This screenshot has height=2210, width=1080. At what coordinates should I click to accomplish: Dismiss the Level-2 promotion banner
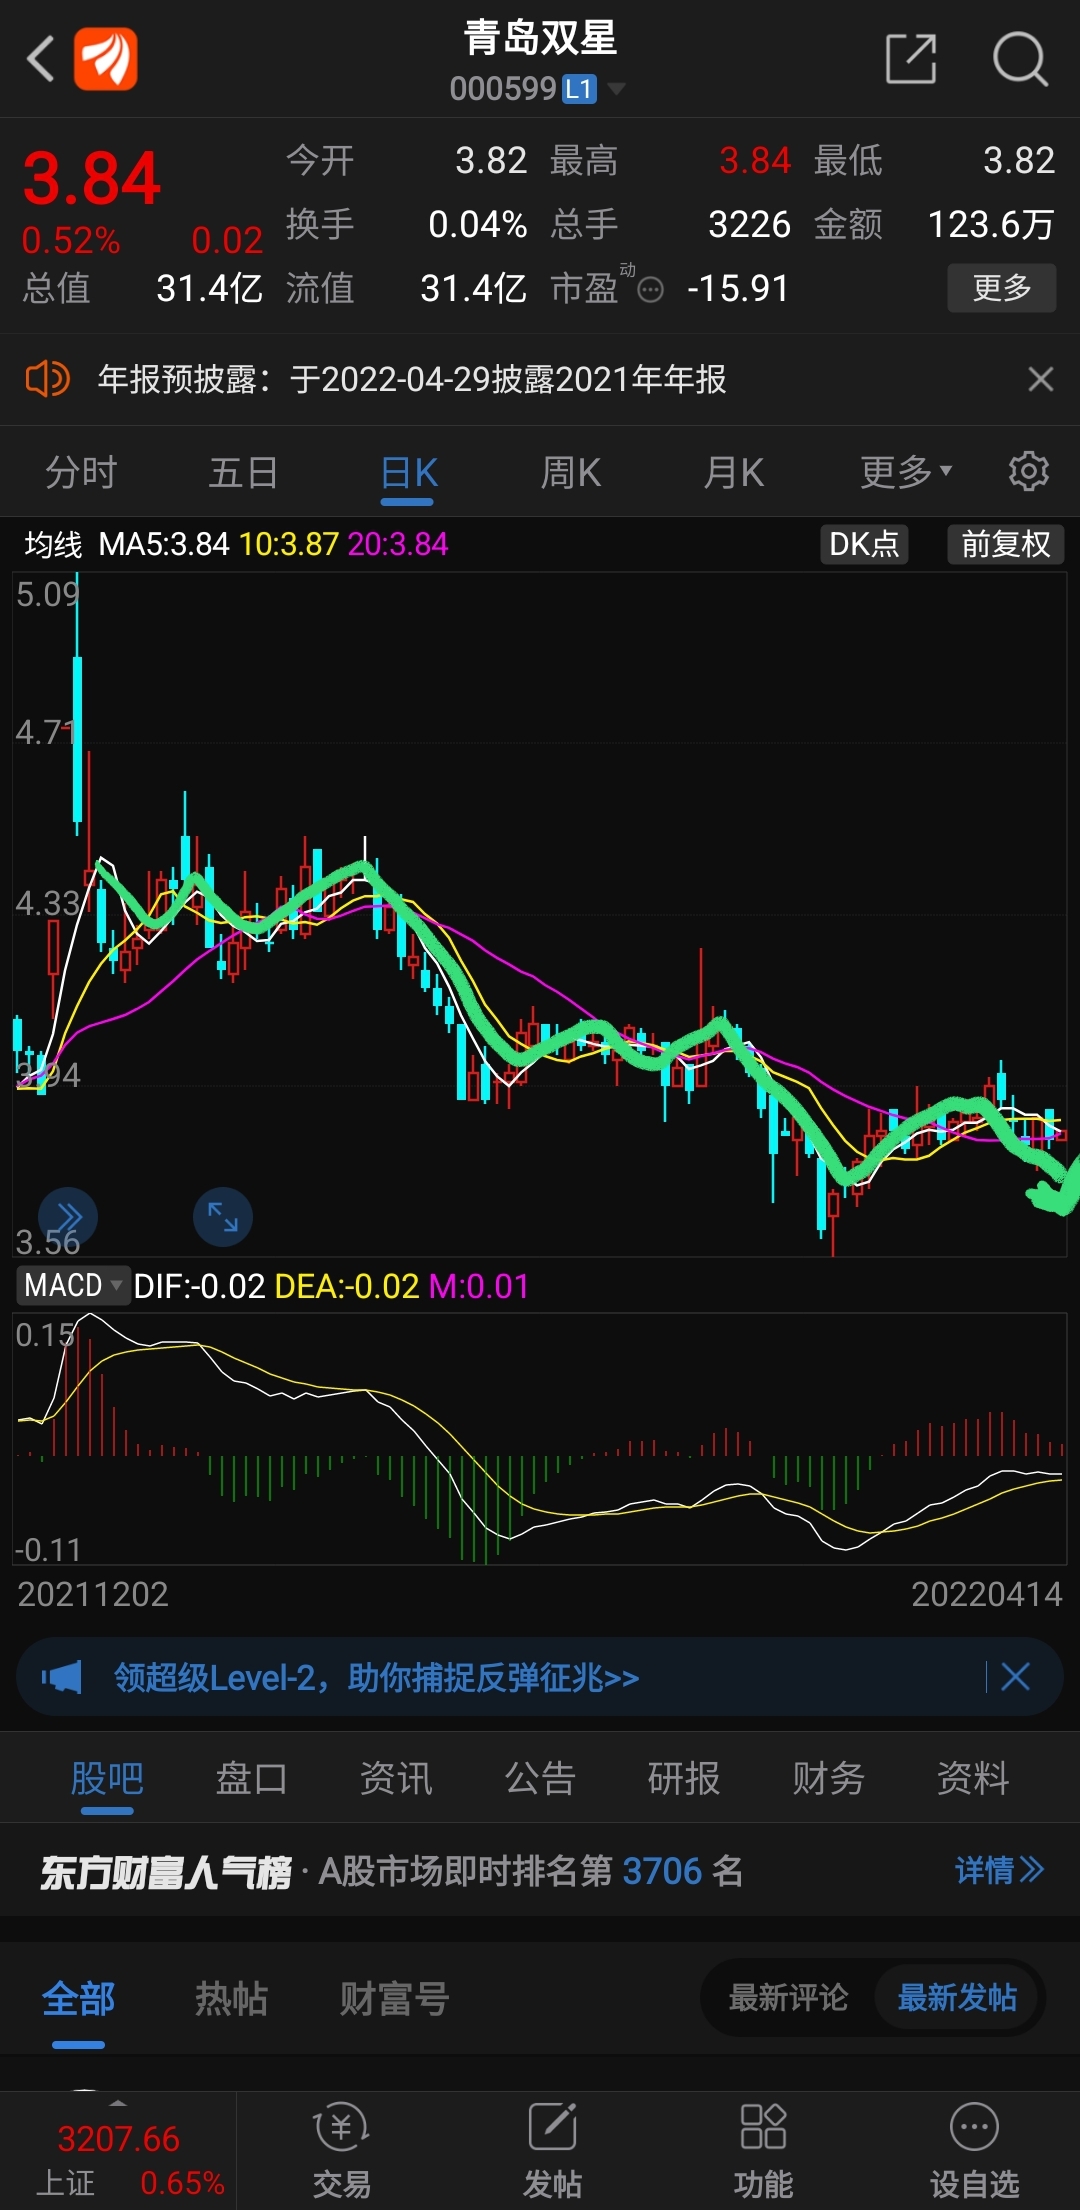point(1015,1677)
